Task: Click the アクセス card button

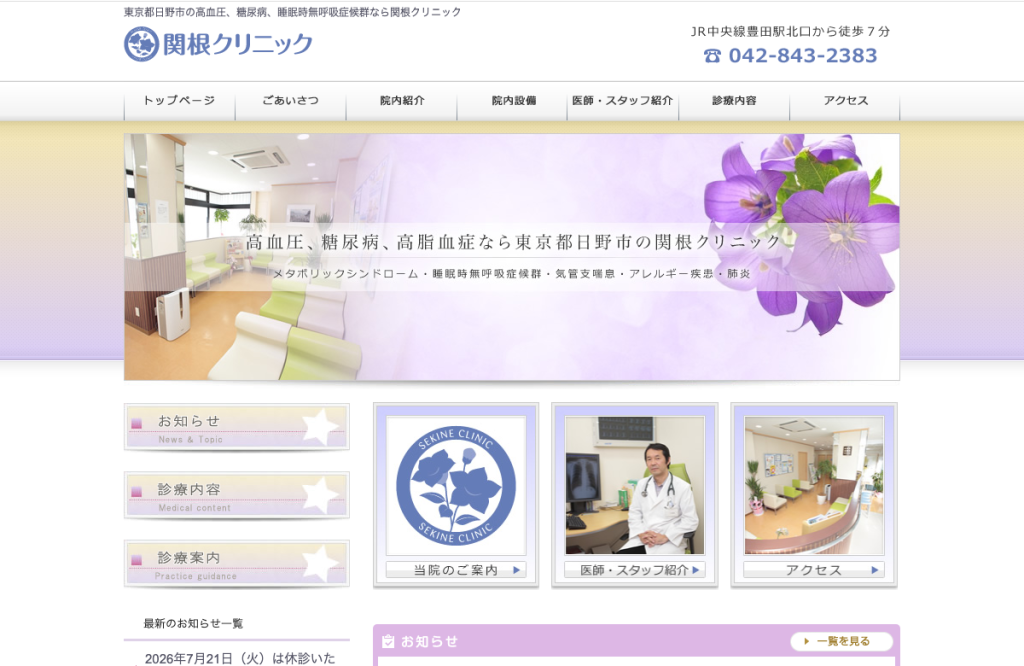Action: pyautogui.click(x=814, y=570)
